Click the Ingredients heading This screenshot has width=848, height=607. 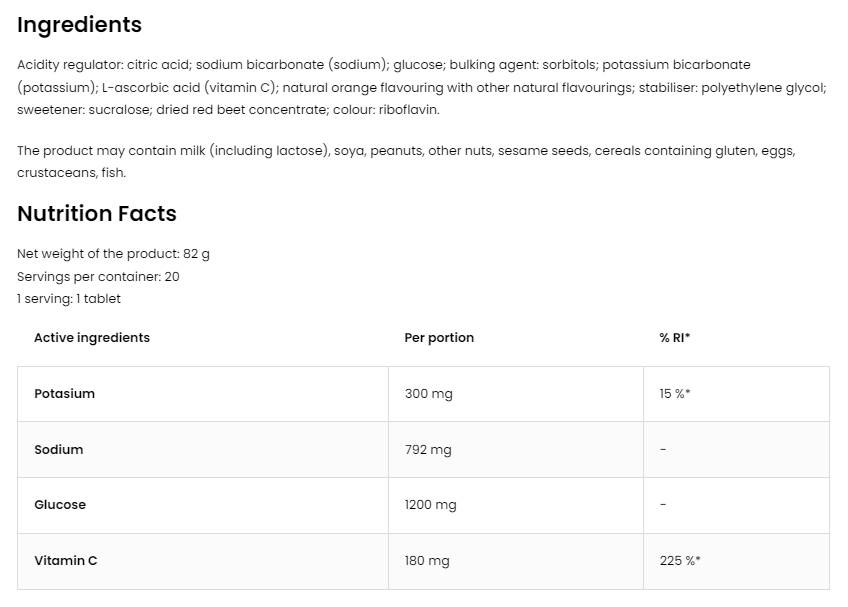pyautogui.click(x=80, y=25)
